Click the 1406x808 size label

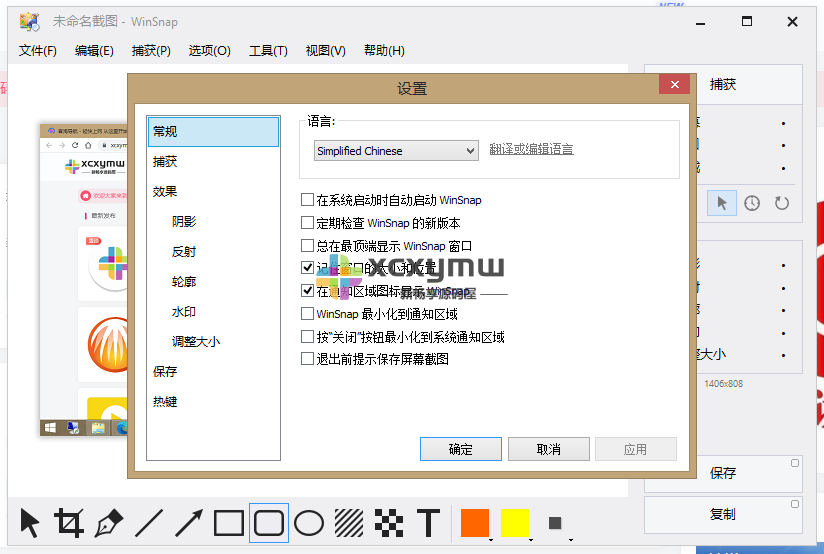723,384
